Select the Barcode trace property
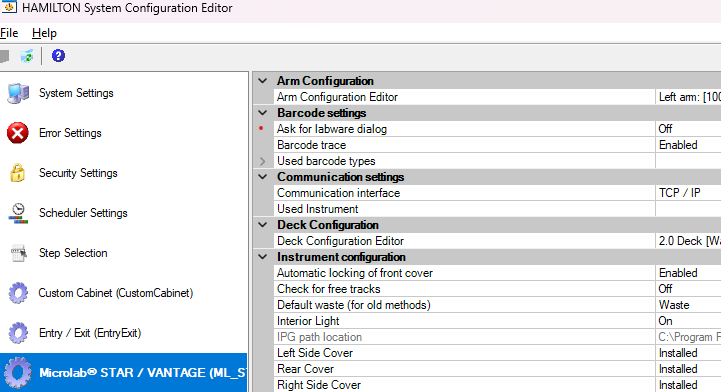Viewport: 721px width, 392px height. coord(464,145)
